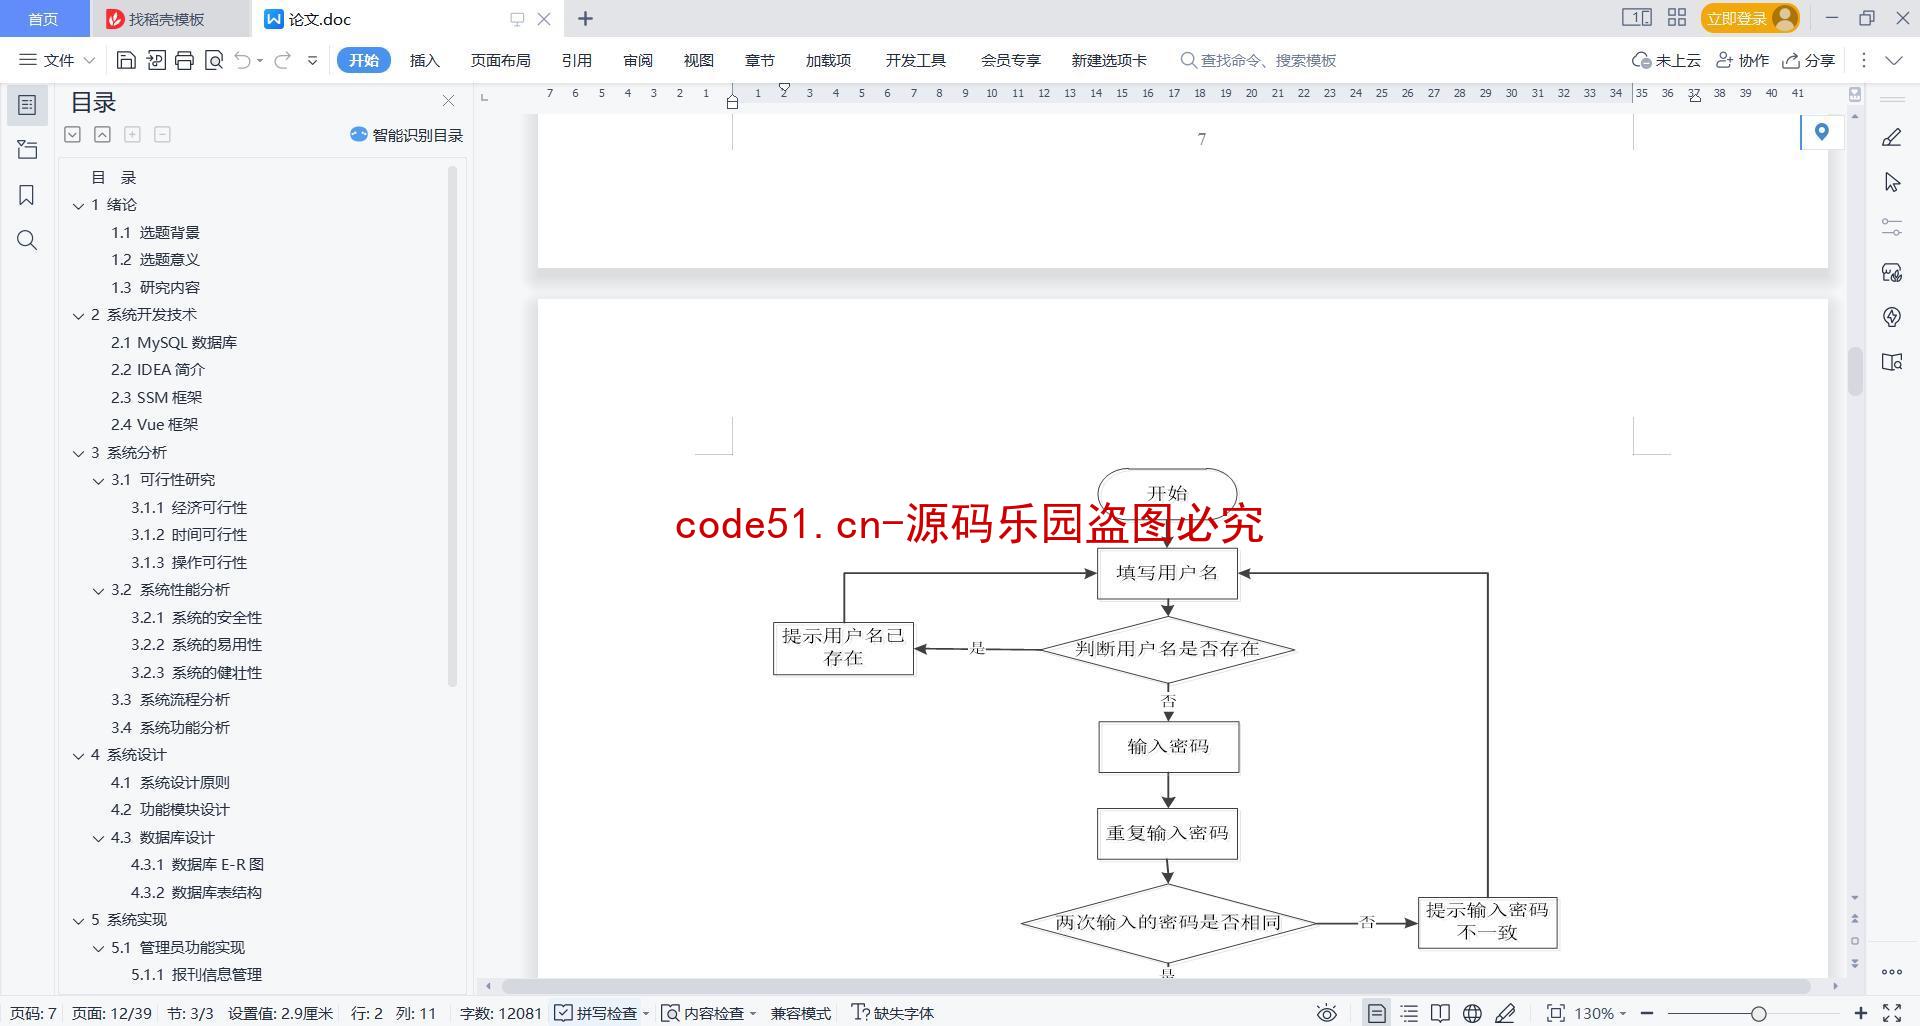The height and width of the screenshot is (1026, 1920).
Task: Collapse the 3.2 系统性能分析 outline node
Action: click(98, 590)
